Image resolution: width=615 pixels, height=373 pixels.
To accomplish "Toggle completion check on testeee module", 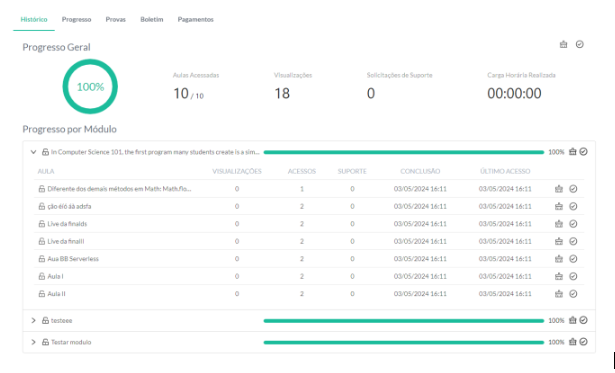I will tap(584, 320).
